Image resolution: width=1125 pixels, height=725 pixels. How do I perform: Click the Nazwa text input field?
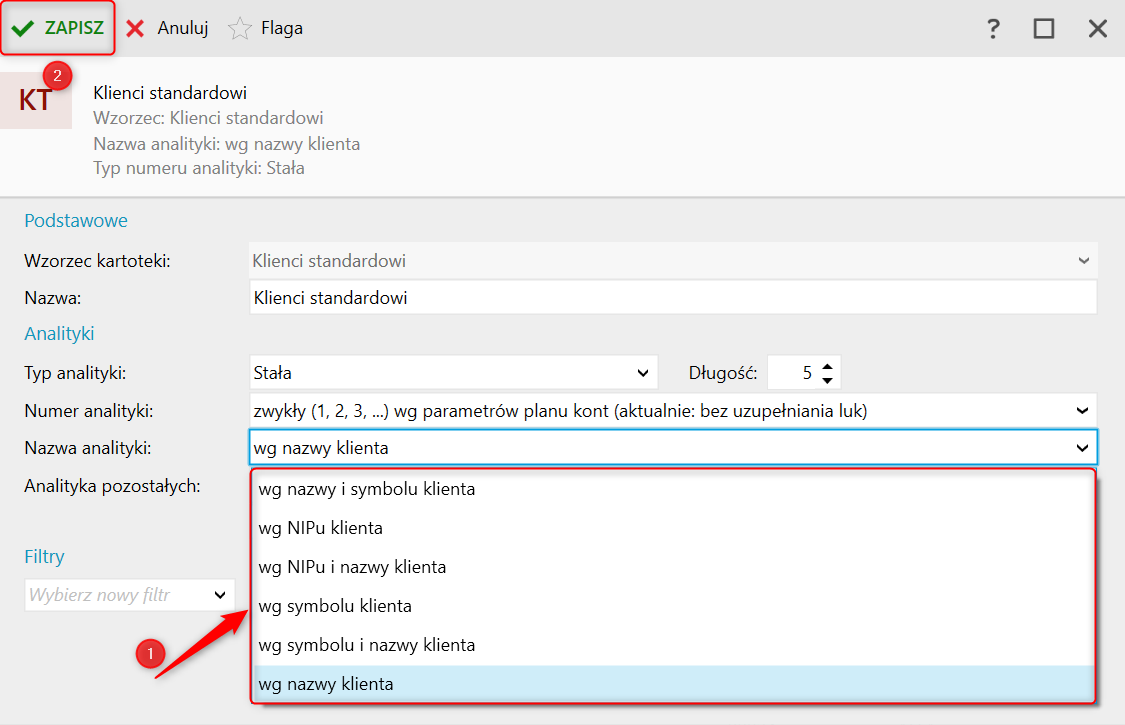point(672,298)
